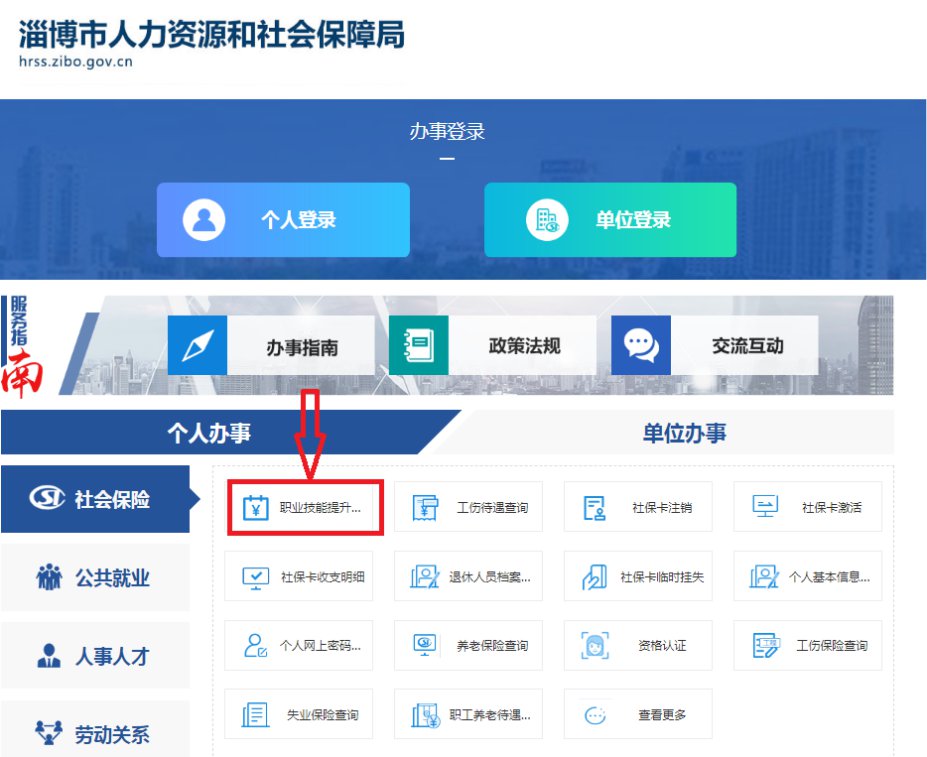The height and width of the screenshot is (757, 927).
Task: Select the 社保卡激活 icon
Action: click(x=765, y=508)
